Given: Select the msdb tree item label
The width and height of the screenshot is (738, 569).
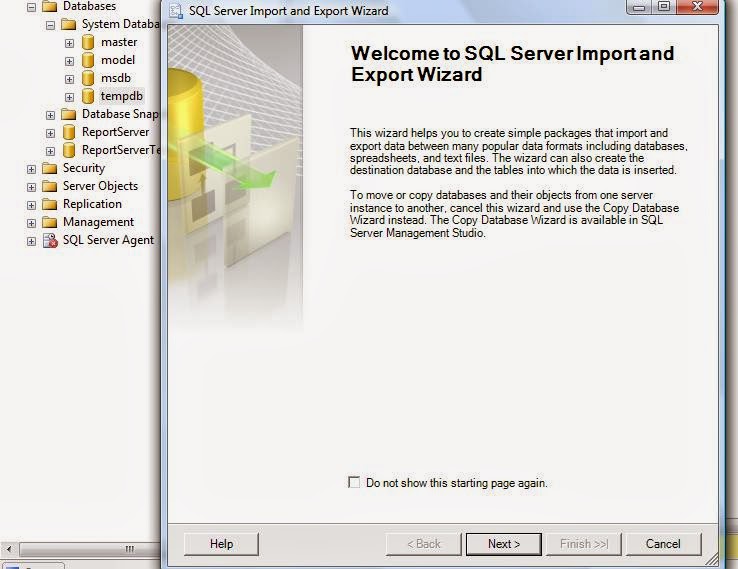Looking at the screenshot, I should pos(116,78).
